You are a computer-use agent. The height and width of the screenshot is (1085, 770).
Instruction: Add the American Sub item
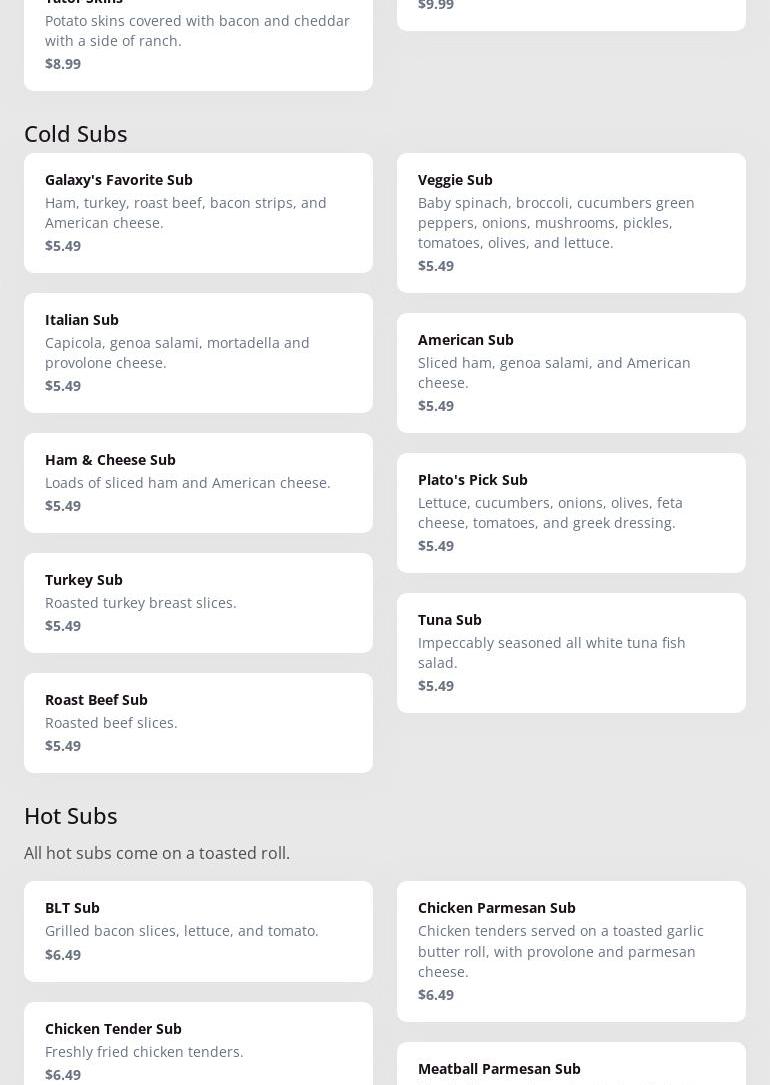tap(571, 372)
